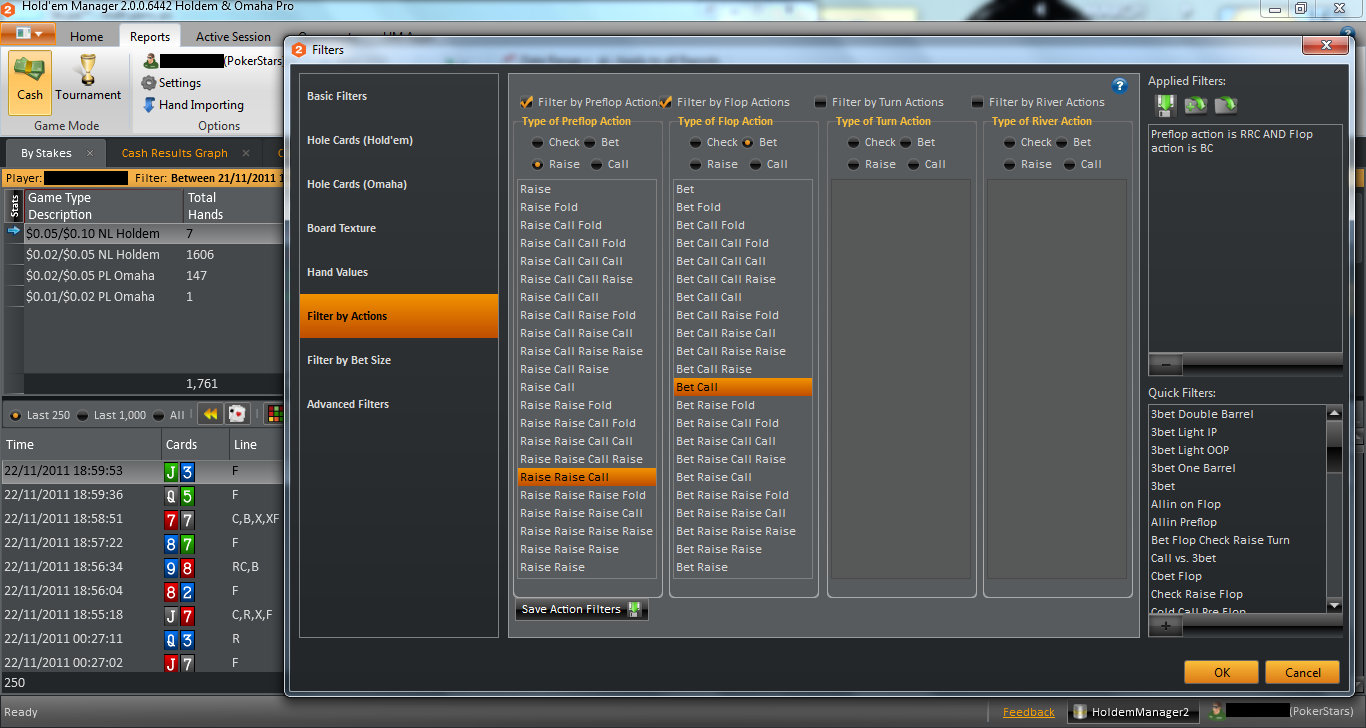The height and width of the screenshot is (728, 1366).
Task: Click the yellow rewind arrows icon
Action: pos(210,414)
